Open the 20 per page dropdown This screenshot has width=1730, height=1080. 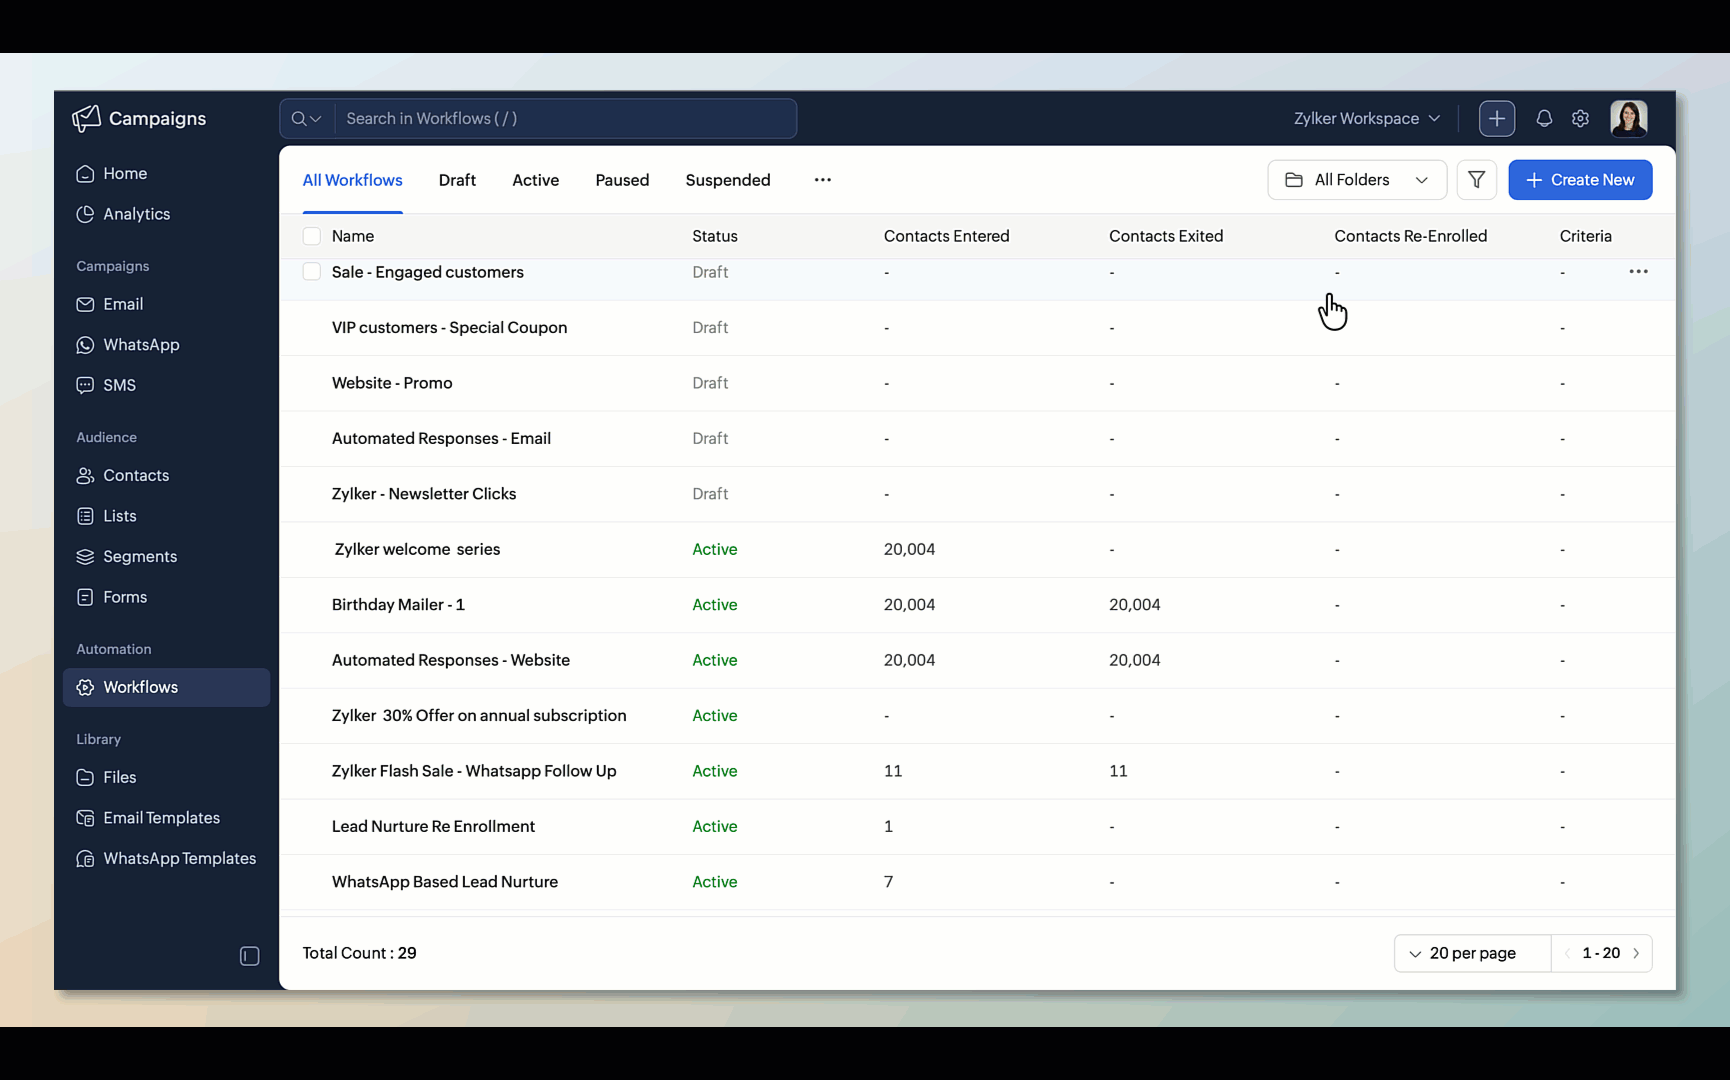point(1472,953)
